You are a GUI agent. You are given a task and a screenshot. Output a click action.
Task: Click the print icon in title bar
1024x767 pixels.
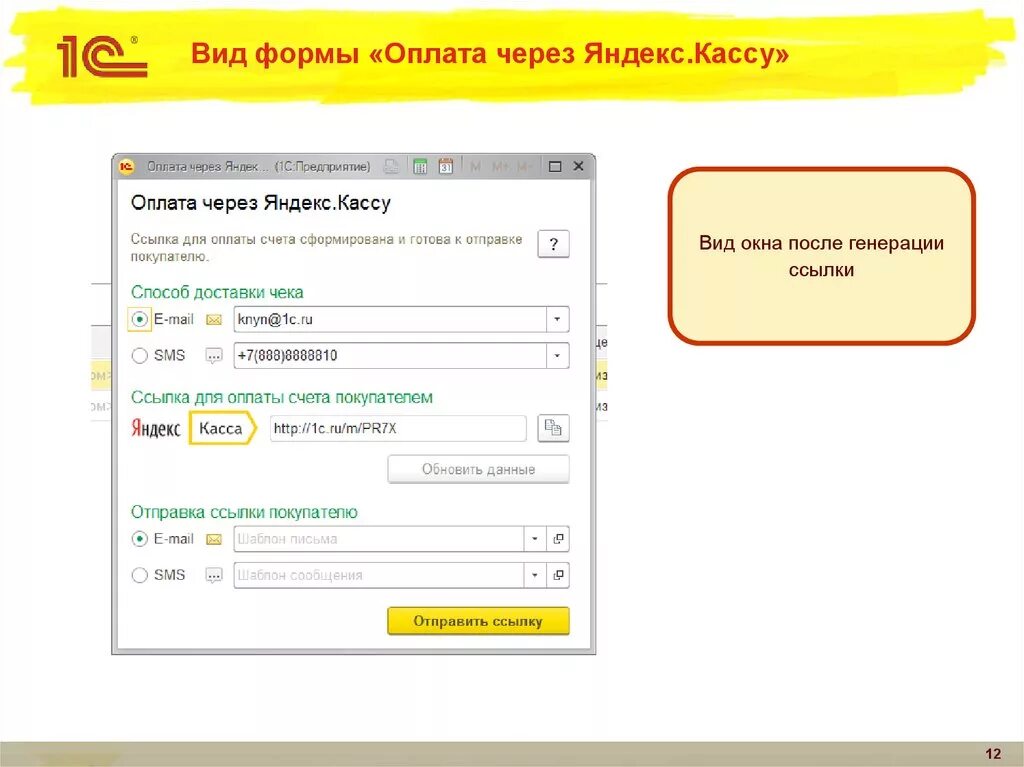[391, 167]
